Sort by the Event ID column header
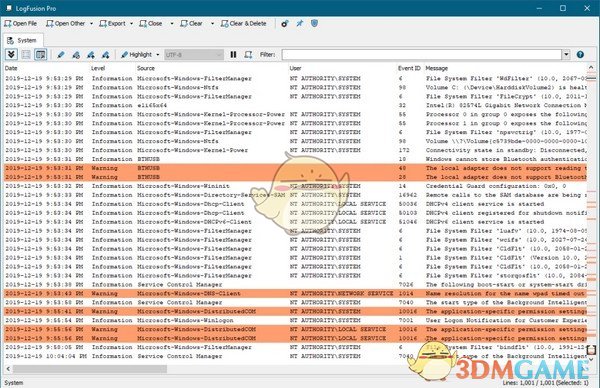600x388 pixels. (409, 68)
